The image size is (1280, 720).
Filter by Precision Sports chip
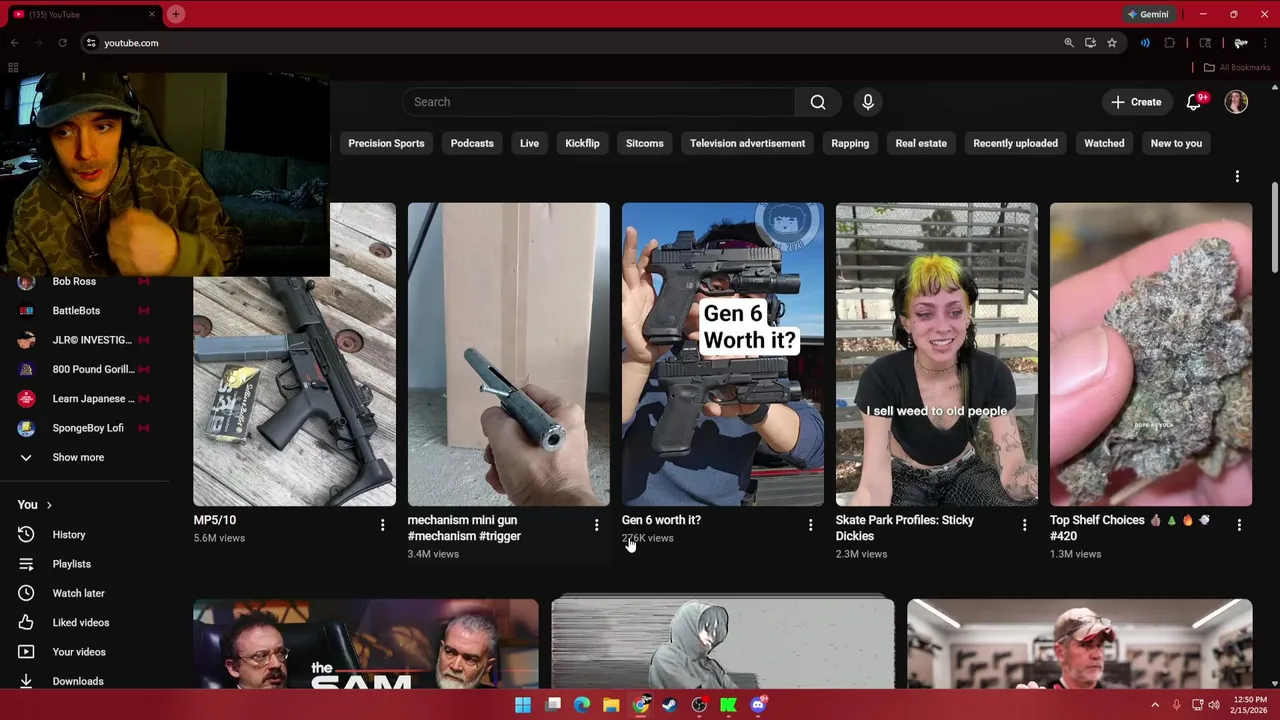click(x=386, y=143)
